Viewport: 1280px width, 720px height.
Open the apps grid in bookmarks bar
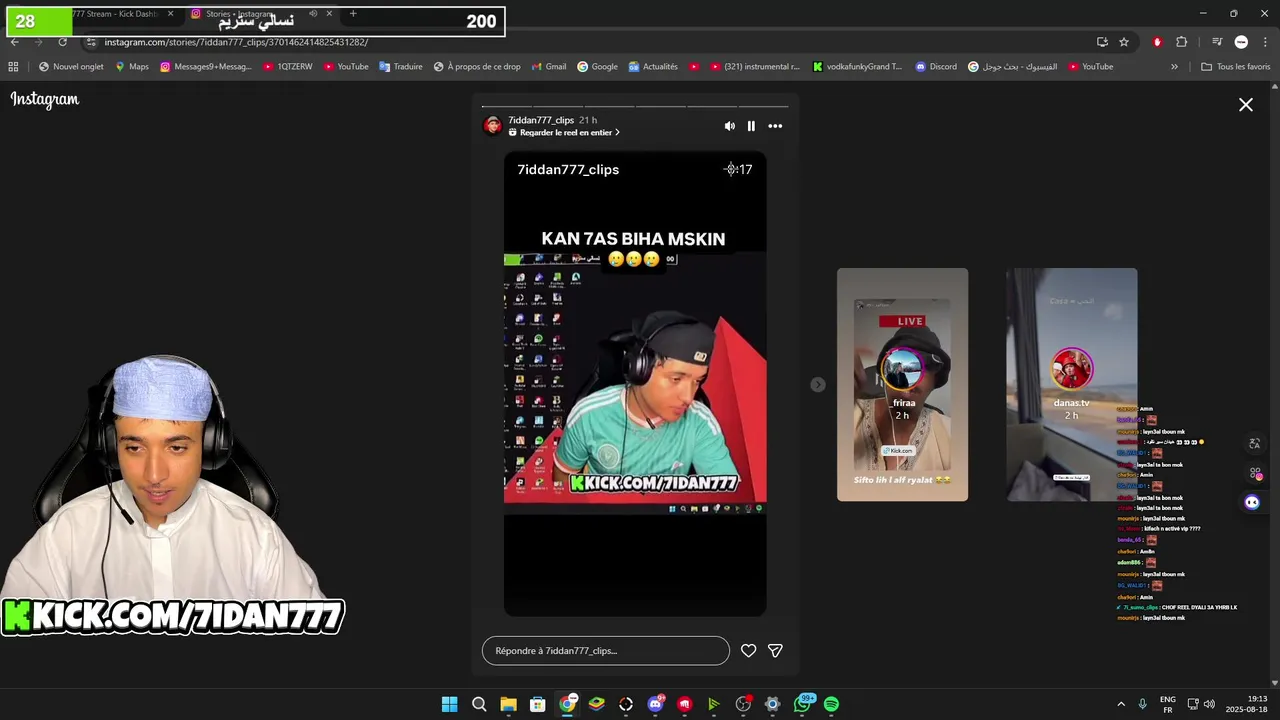[x=13, y=67]
